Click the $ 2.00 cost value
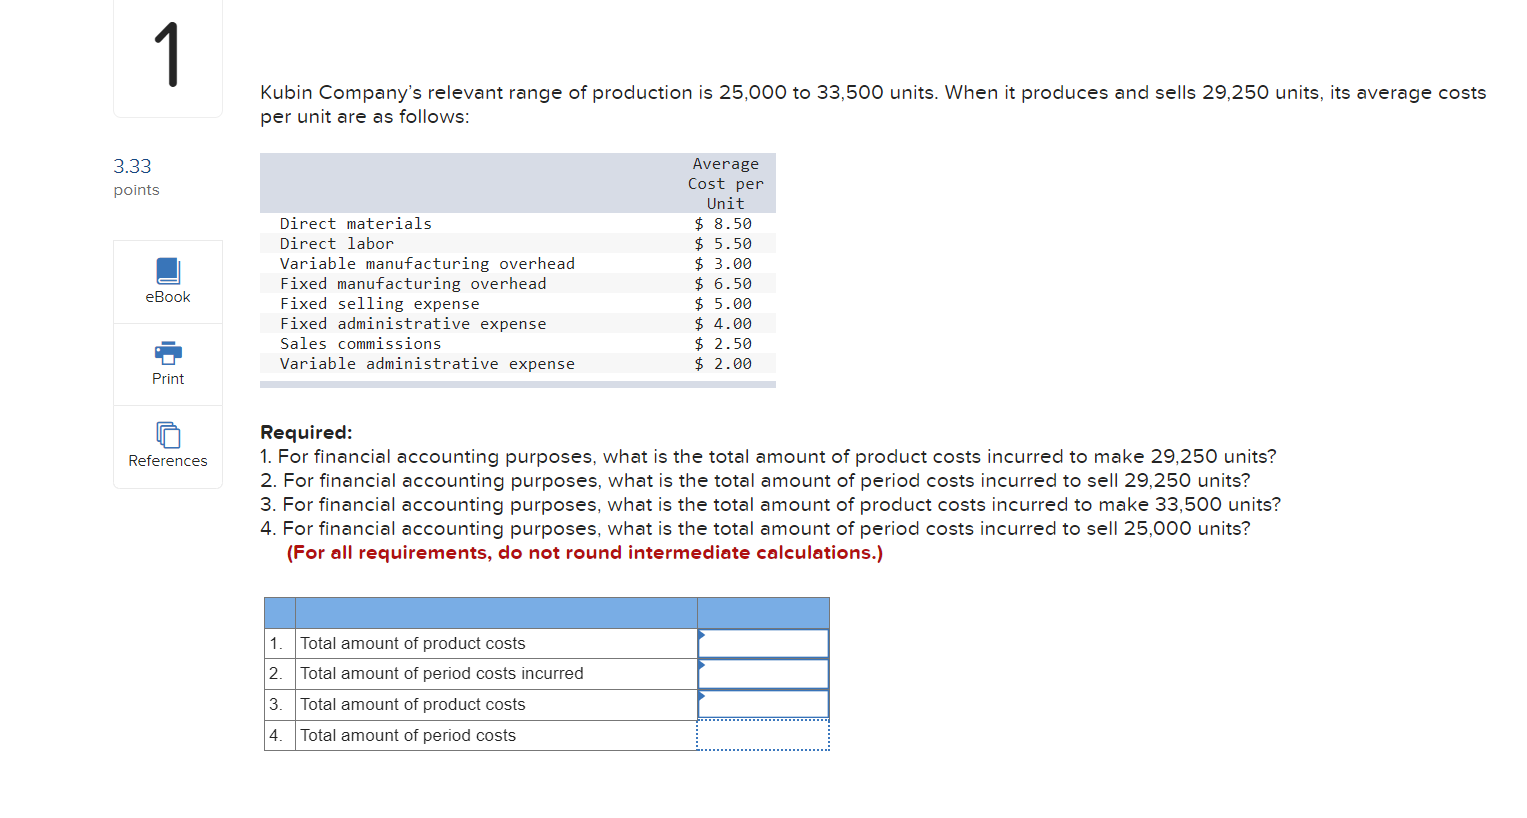 coord(723,364)
